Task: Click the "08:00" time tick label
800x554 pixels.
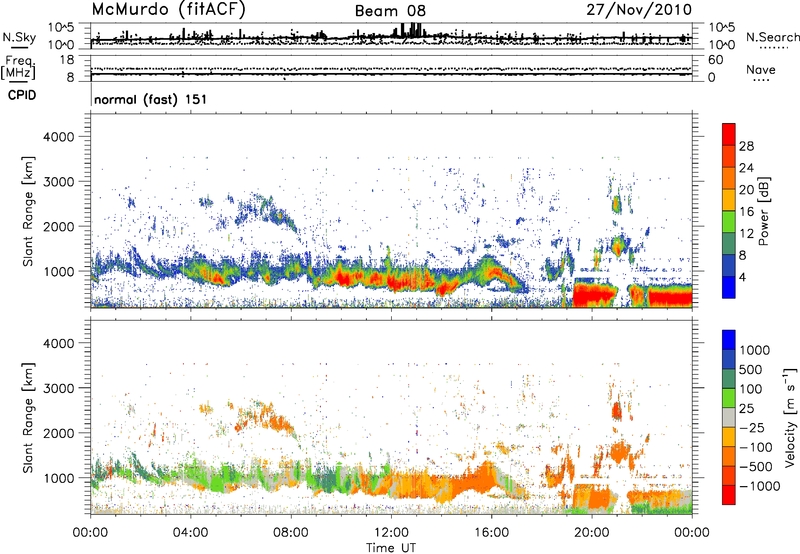Action: point(291,533)
